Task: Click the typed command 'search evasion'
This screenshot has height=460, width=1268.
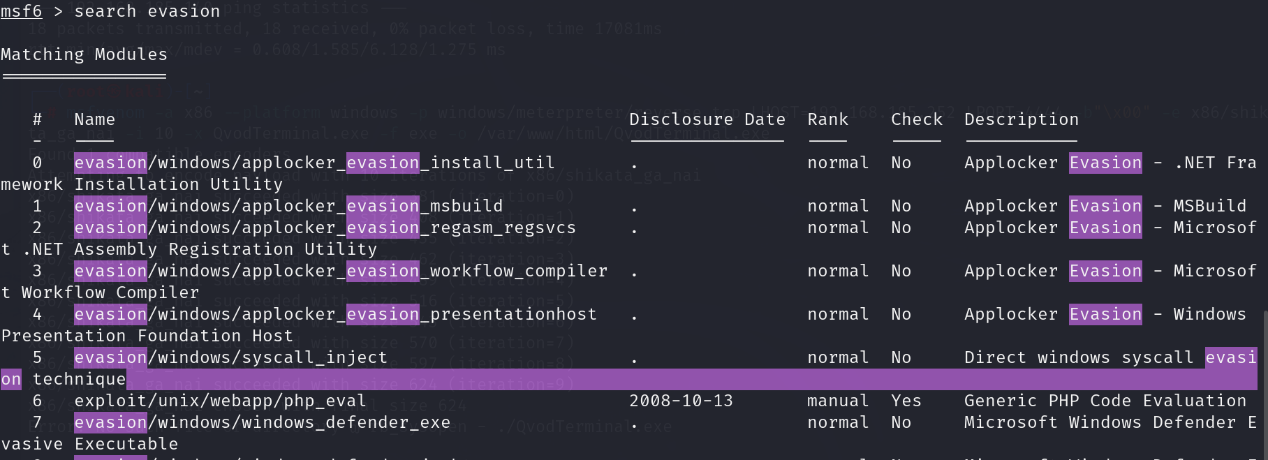Action: point(147,11)
